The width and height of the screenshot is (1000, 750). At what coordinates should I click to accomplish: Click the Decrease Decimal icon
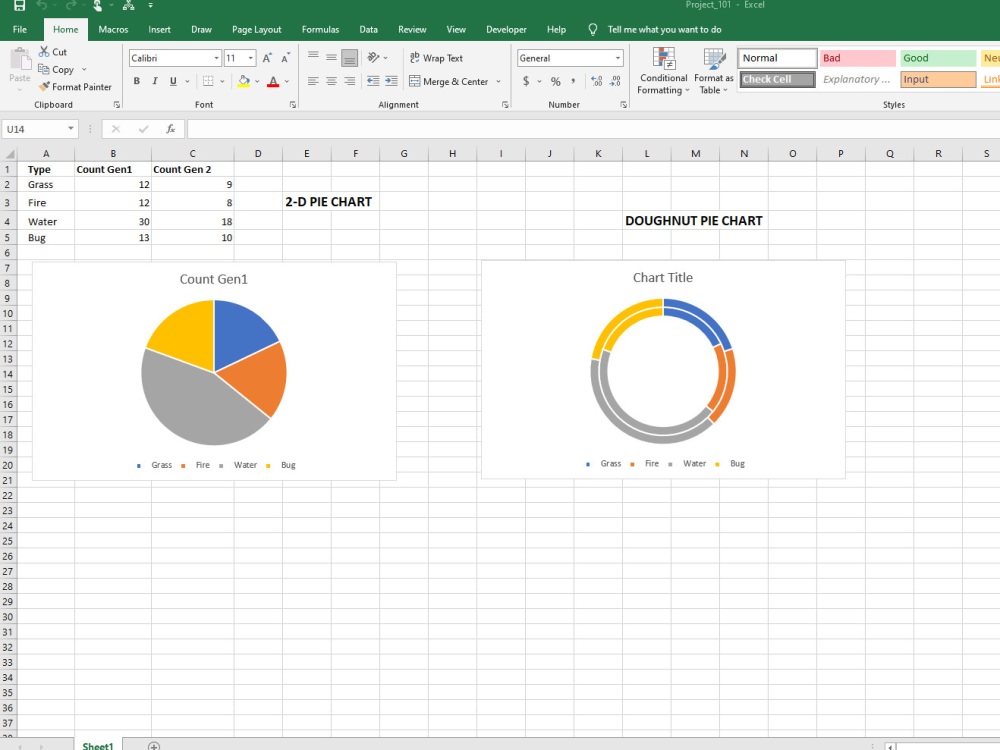pyautogui.click(x=615, y=81)
